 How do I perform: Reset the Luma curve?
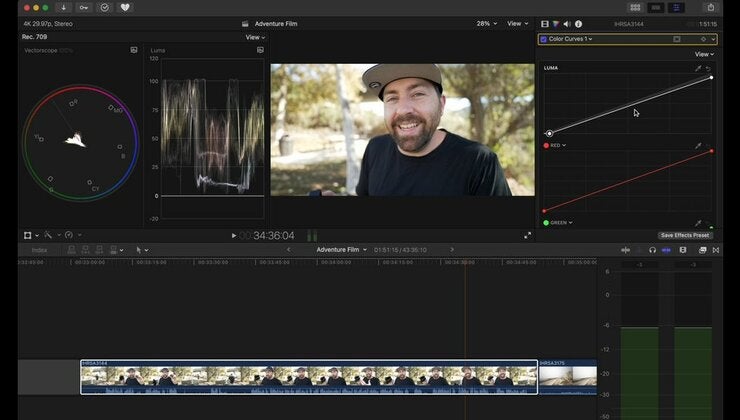point(708,68)
